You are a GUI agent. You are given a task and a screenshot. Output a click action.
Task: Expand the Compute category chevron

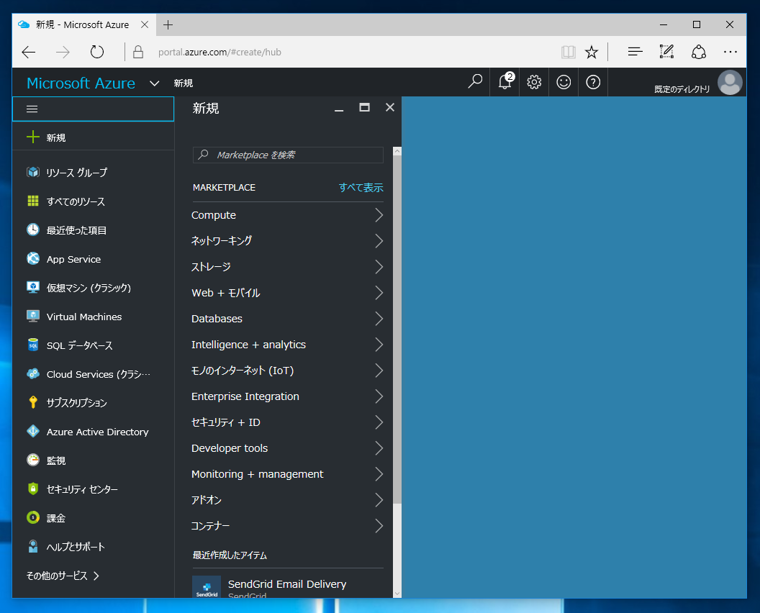click(x=379, y=215)
